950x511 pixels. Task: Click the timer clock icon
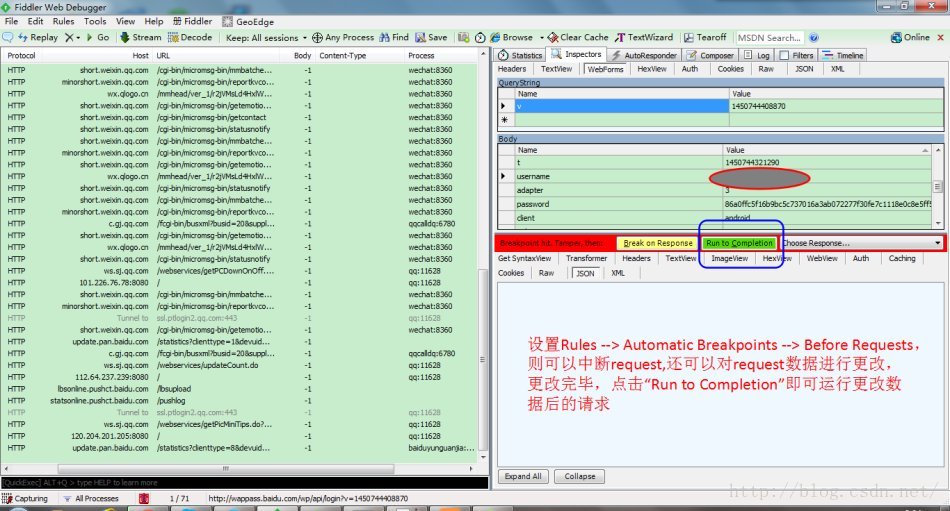pos(480,38)
